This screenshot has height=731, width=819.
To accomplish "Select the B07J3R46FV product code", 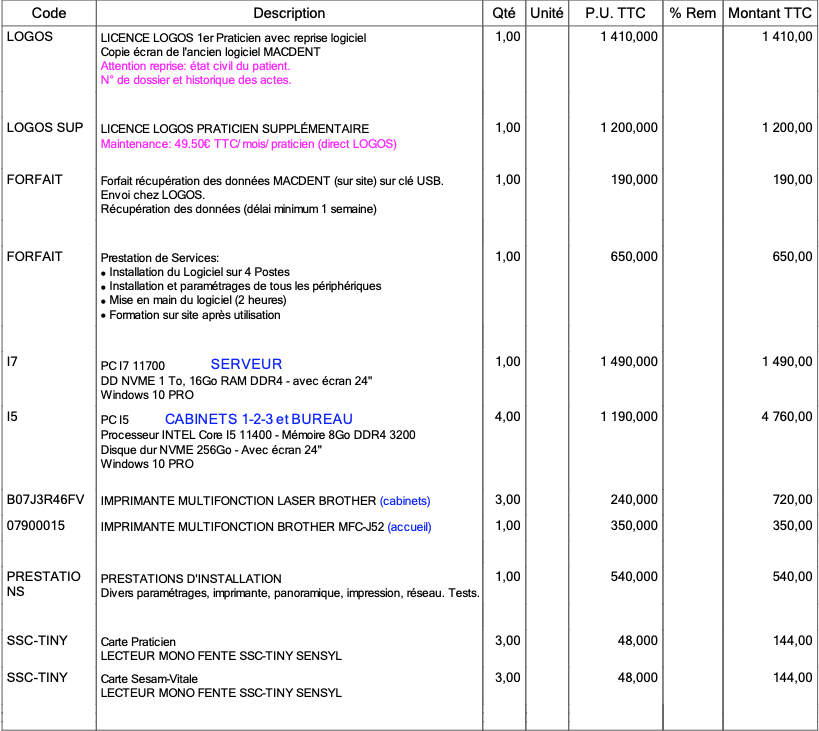I will [x=46, y=499].
